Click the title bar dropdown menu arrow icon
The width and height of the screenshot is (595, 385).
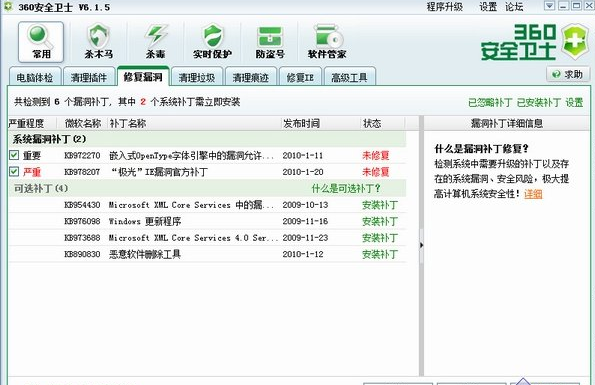(549, 6)
